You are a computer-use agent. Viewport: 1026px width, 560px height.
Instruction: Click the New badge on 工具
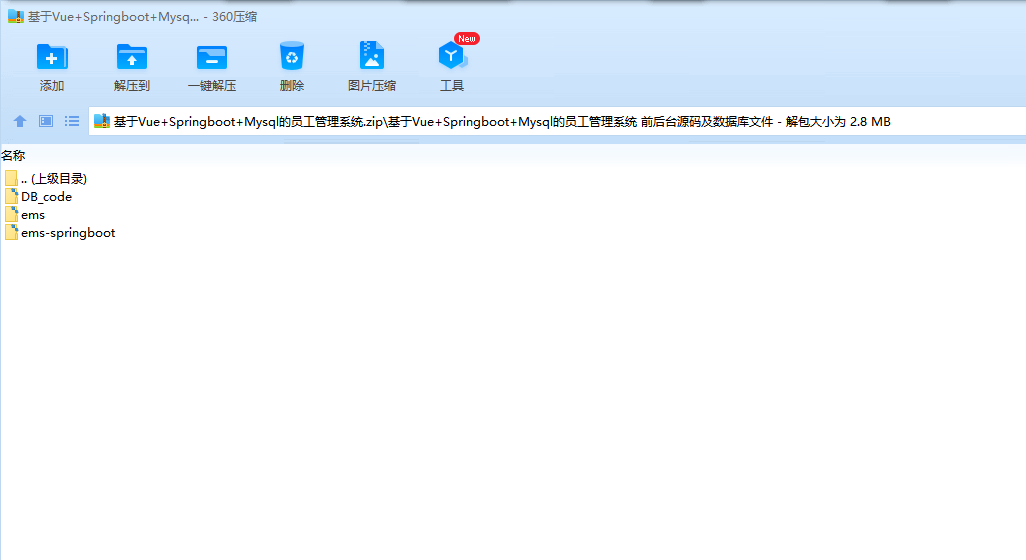pos(467,39)
